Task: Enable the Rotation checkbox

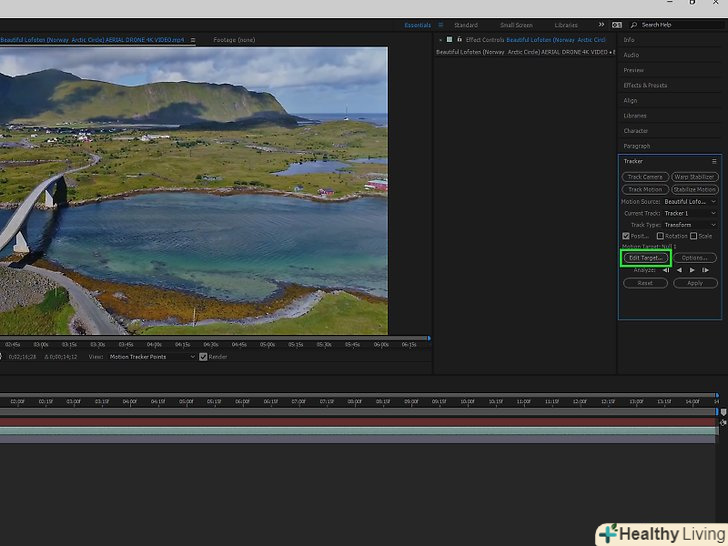Action: pos(660,236)
